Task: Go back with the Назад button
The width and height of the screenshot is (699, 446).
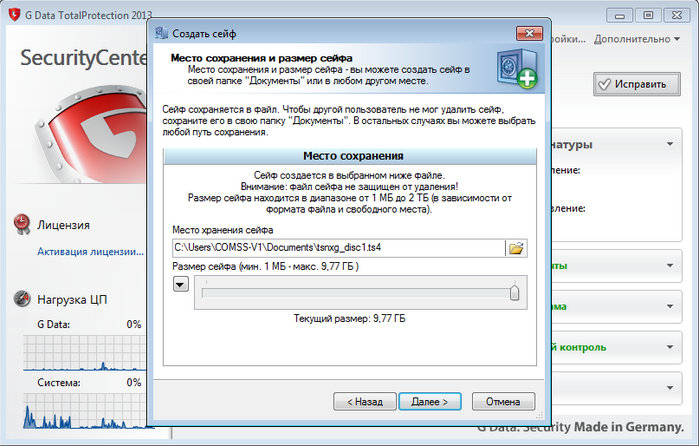Action: click(x=365, y=401)
